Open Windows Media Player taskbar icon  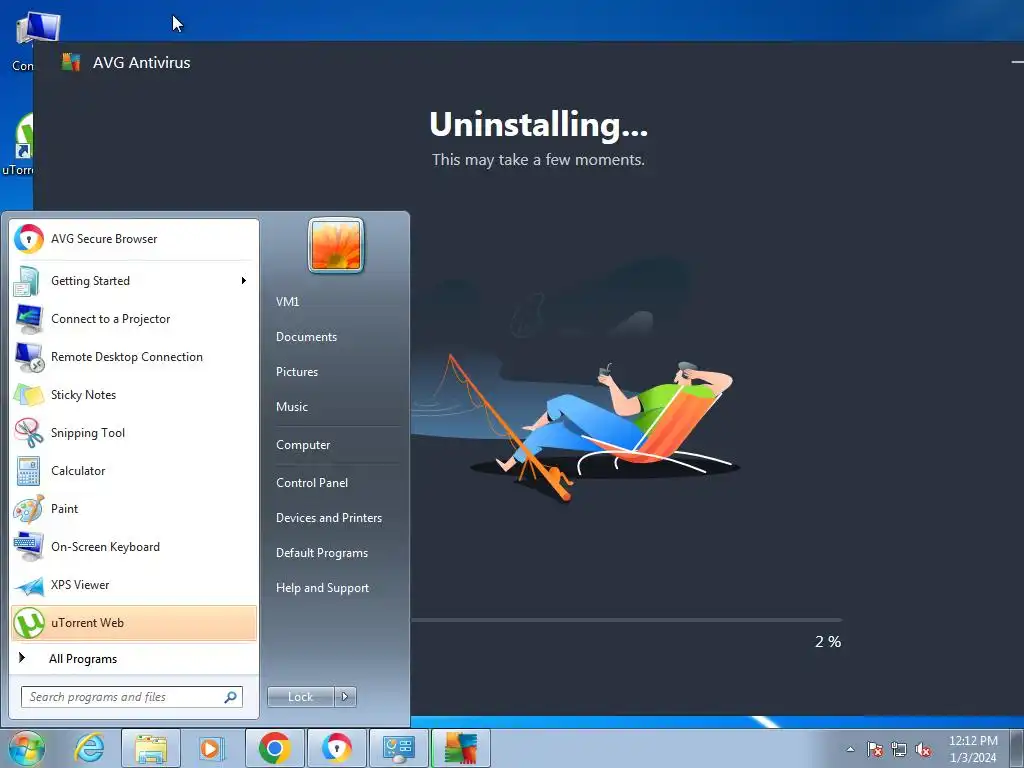212,748
